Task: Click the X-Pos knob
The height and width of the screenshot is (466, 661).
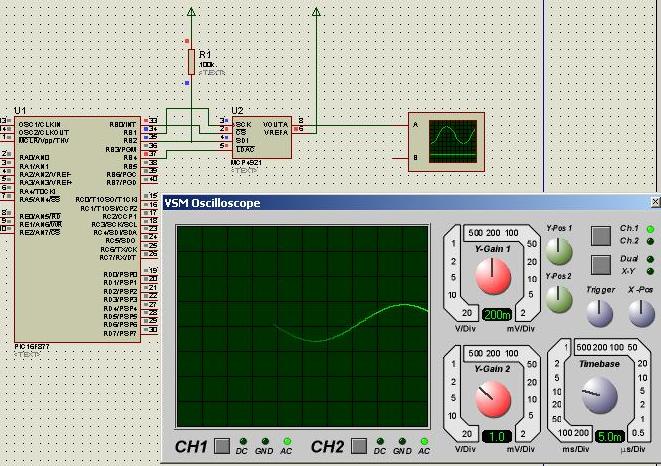Action: (641, 313)
